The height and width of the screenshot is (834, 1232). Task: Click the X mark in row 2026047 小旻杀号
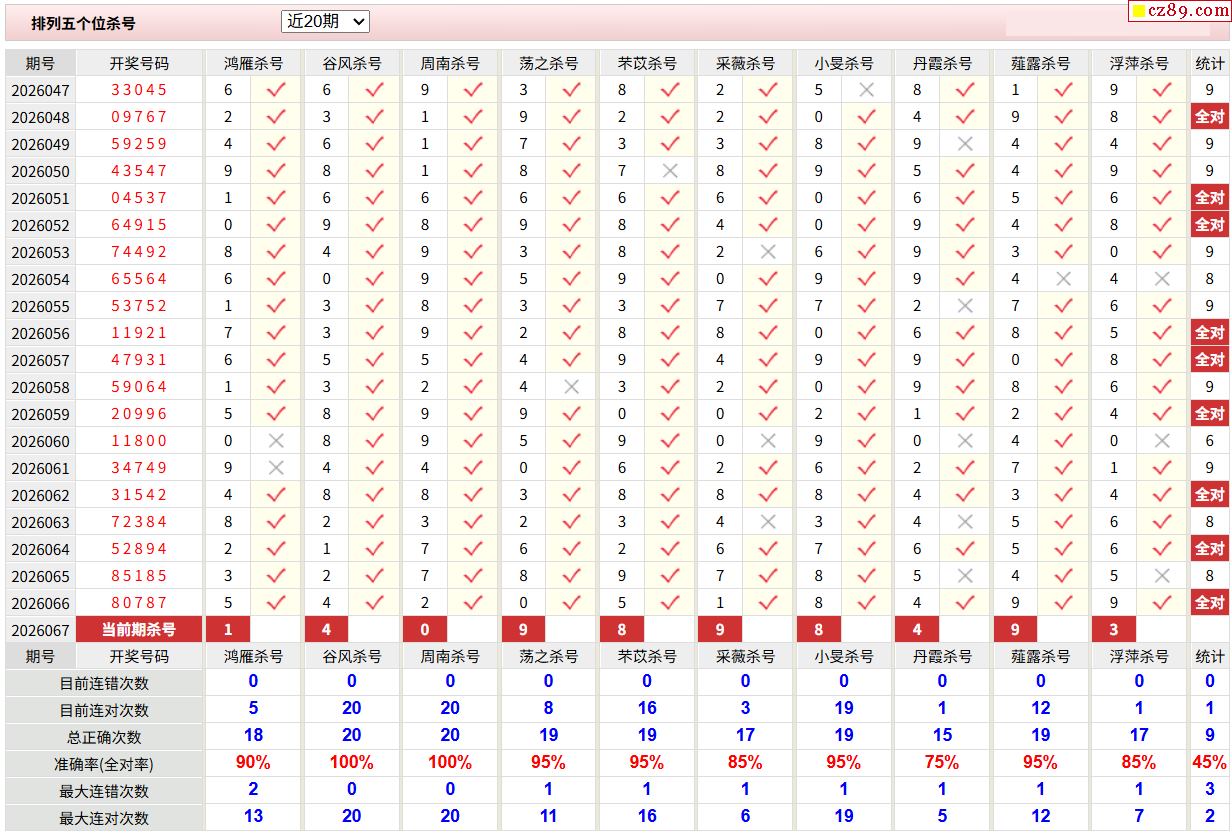click(x=866, y=90)
